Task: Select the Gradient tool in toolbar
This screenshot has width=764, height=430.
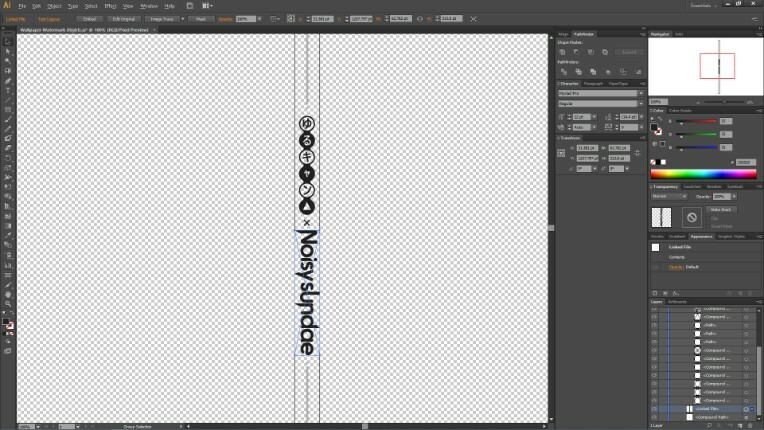Action: coord(7,226)
